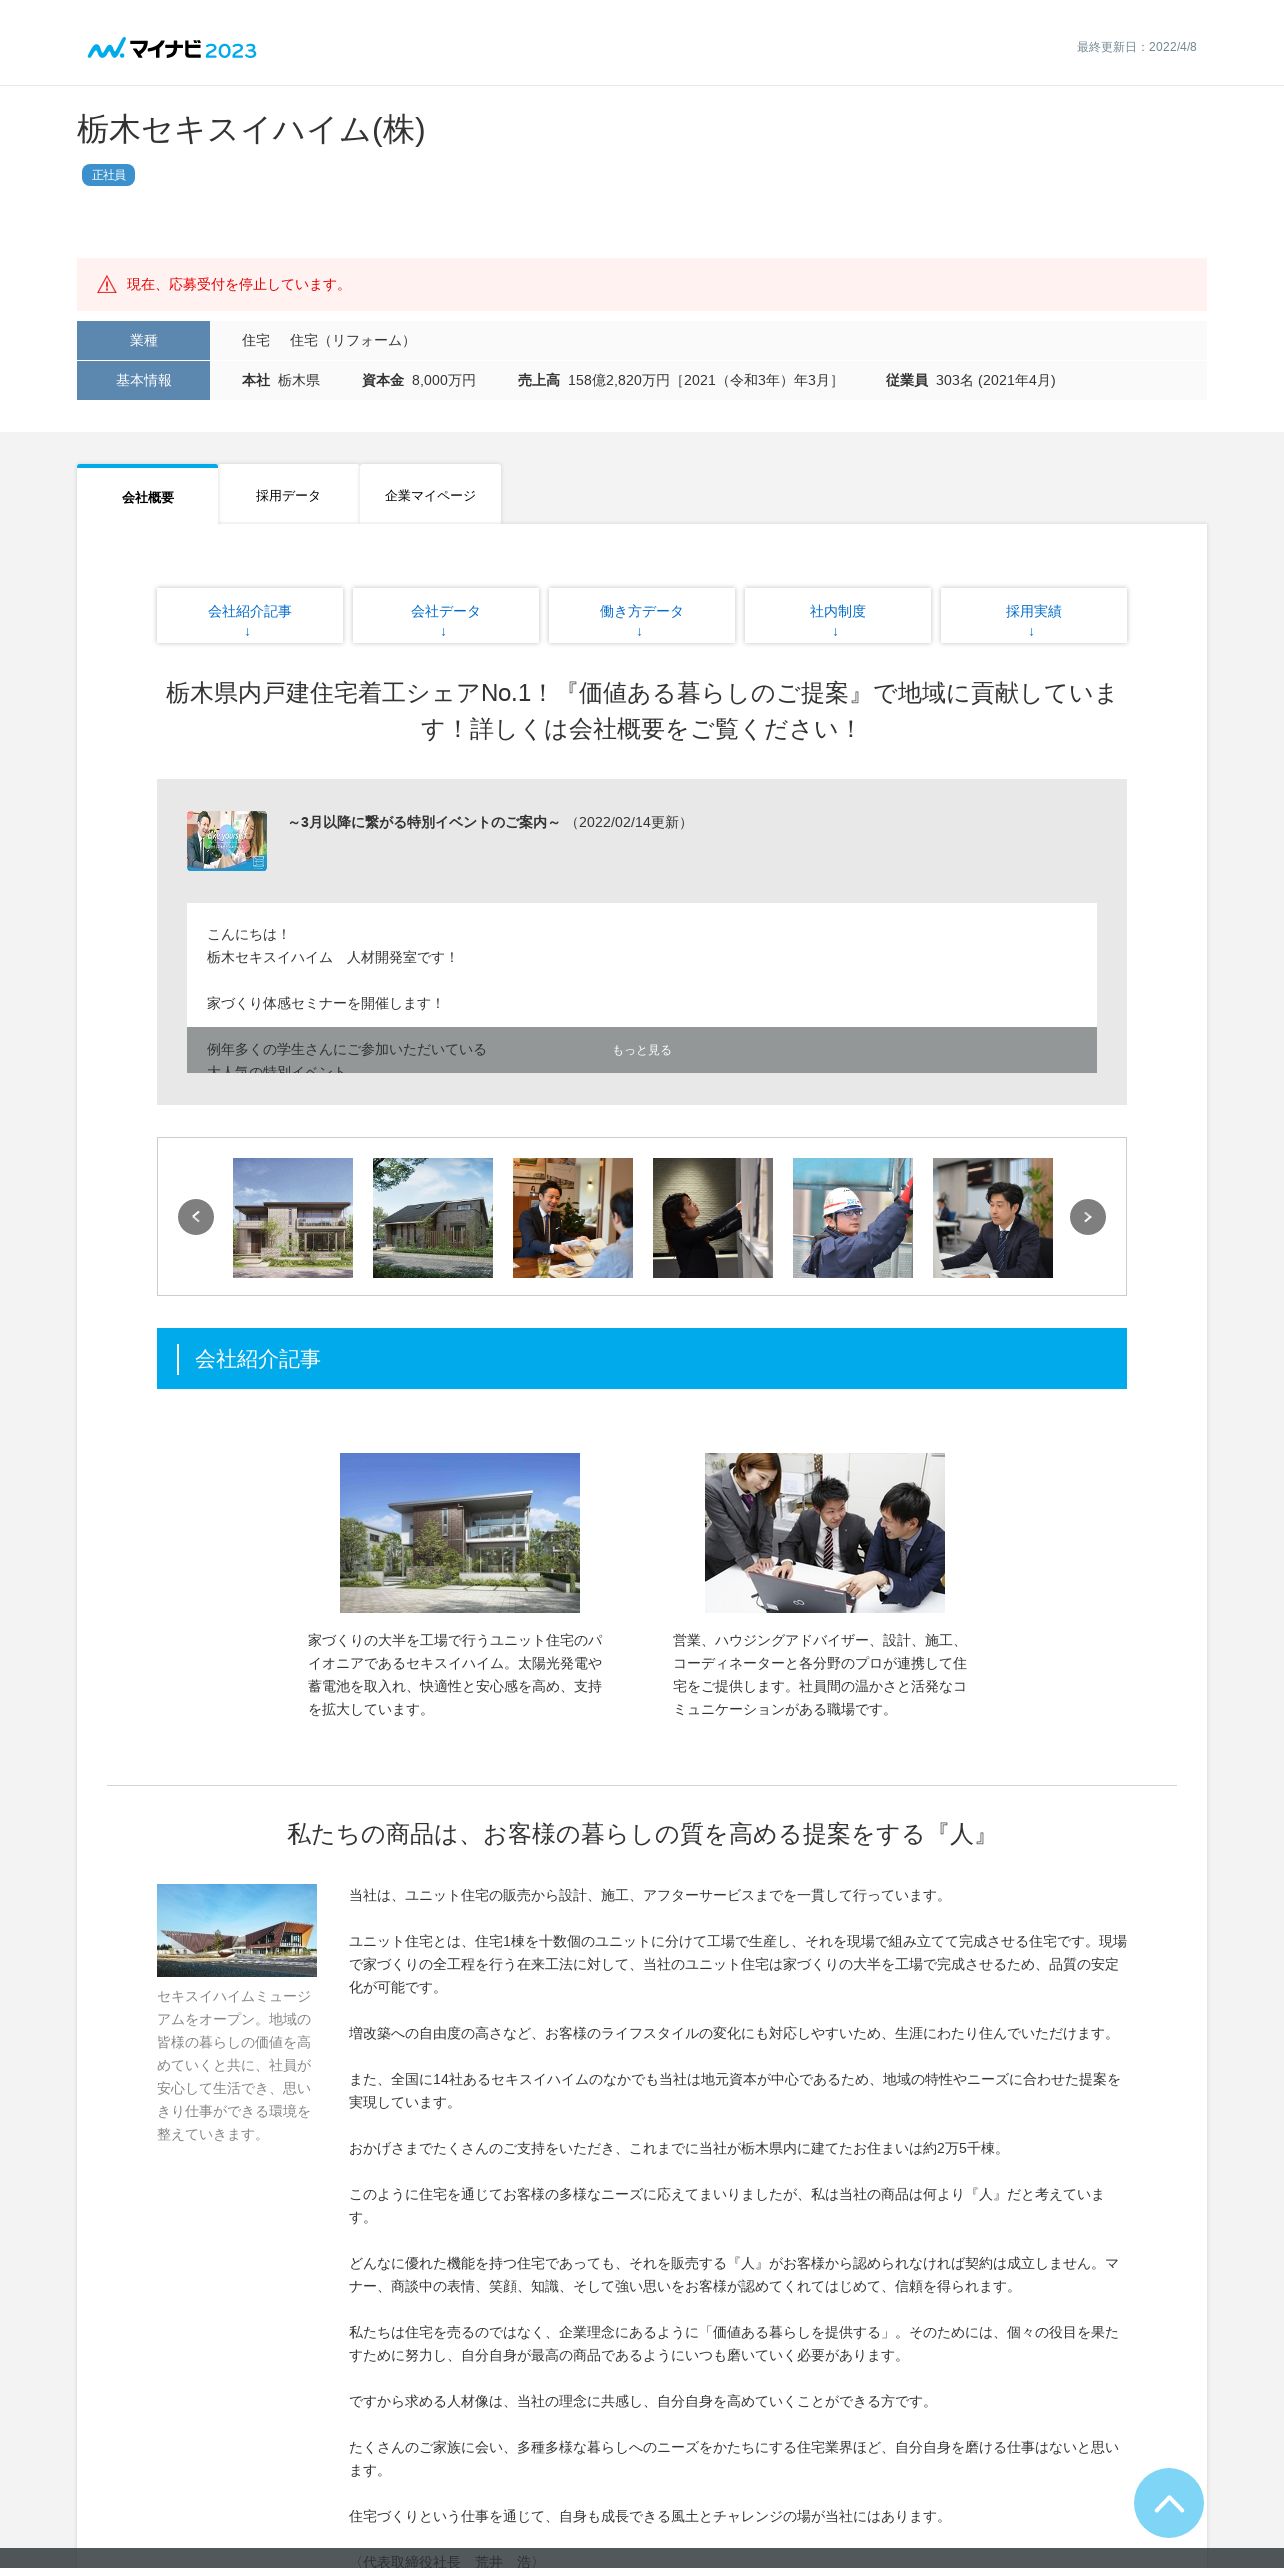Click the image of three employees at laptop
The image size is (1284, 2568).
(825, 1533)
